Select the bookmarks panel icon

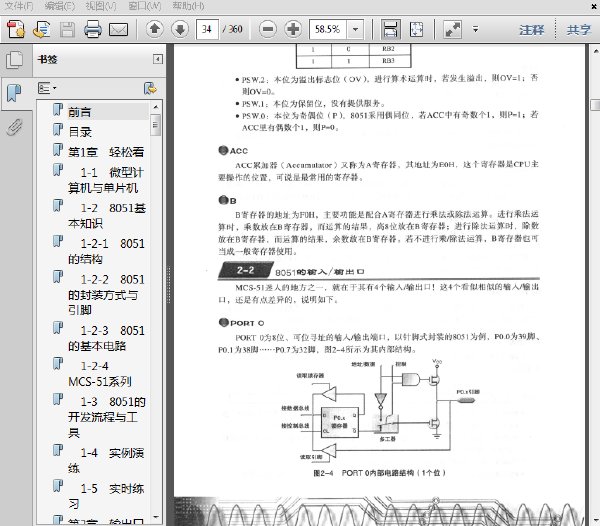(15, 94)
